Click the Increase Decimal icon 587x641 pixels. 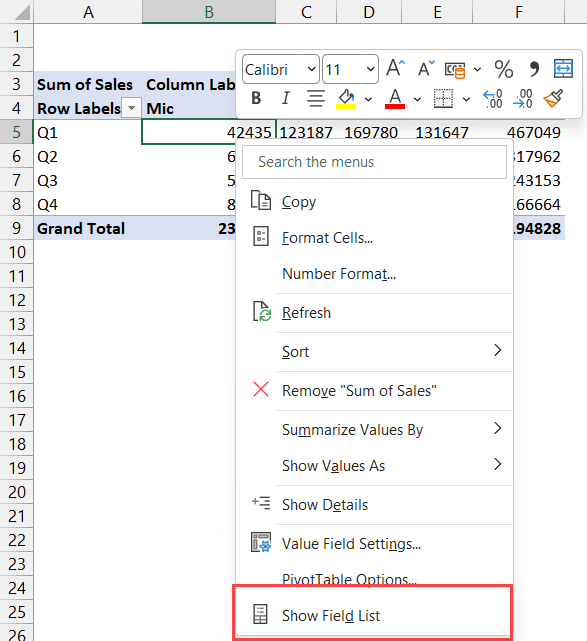pyautogui.click(x=493, y=99)
